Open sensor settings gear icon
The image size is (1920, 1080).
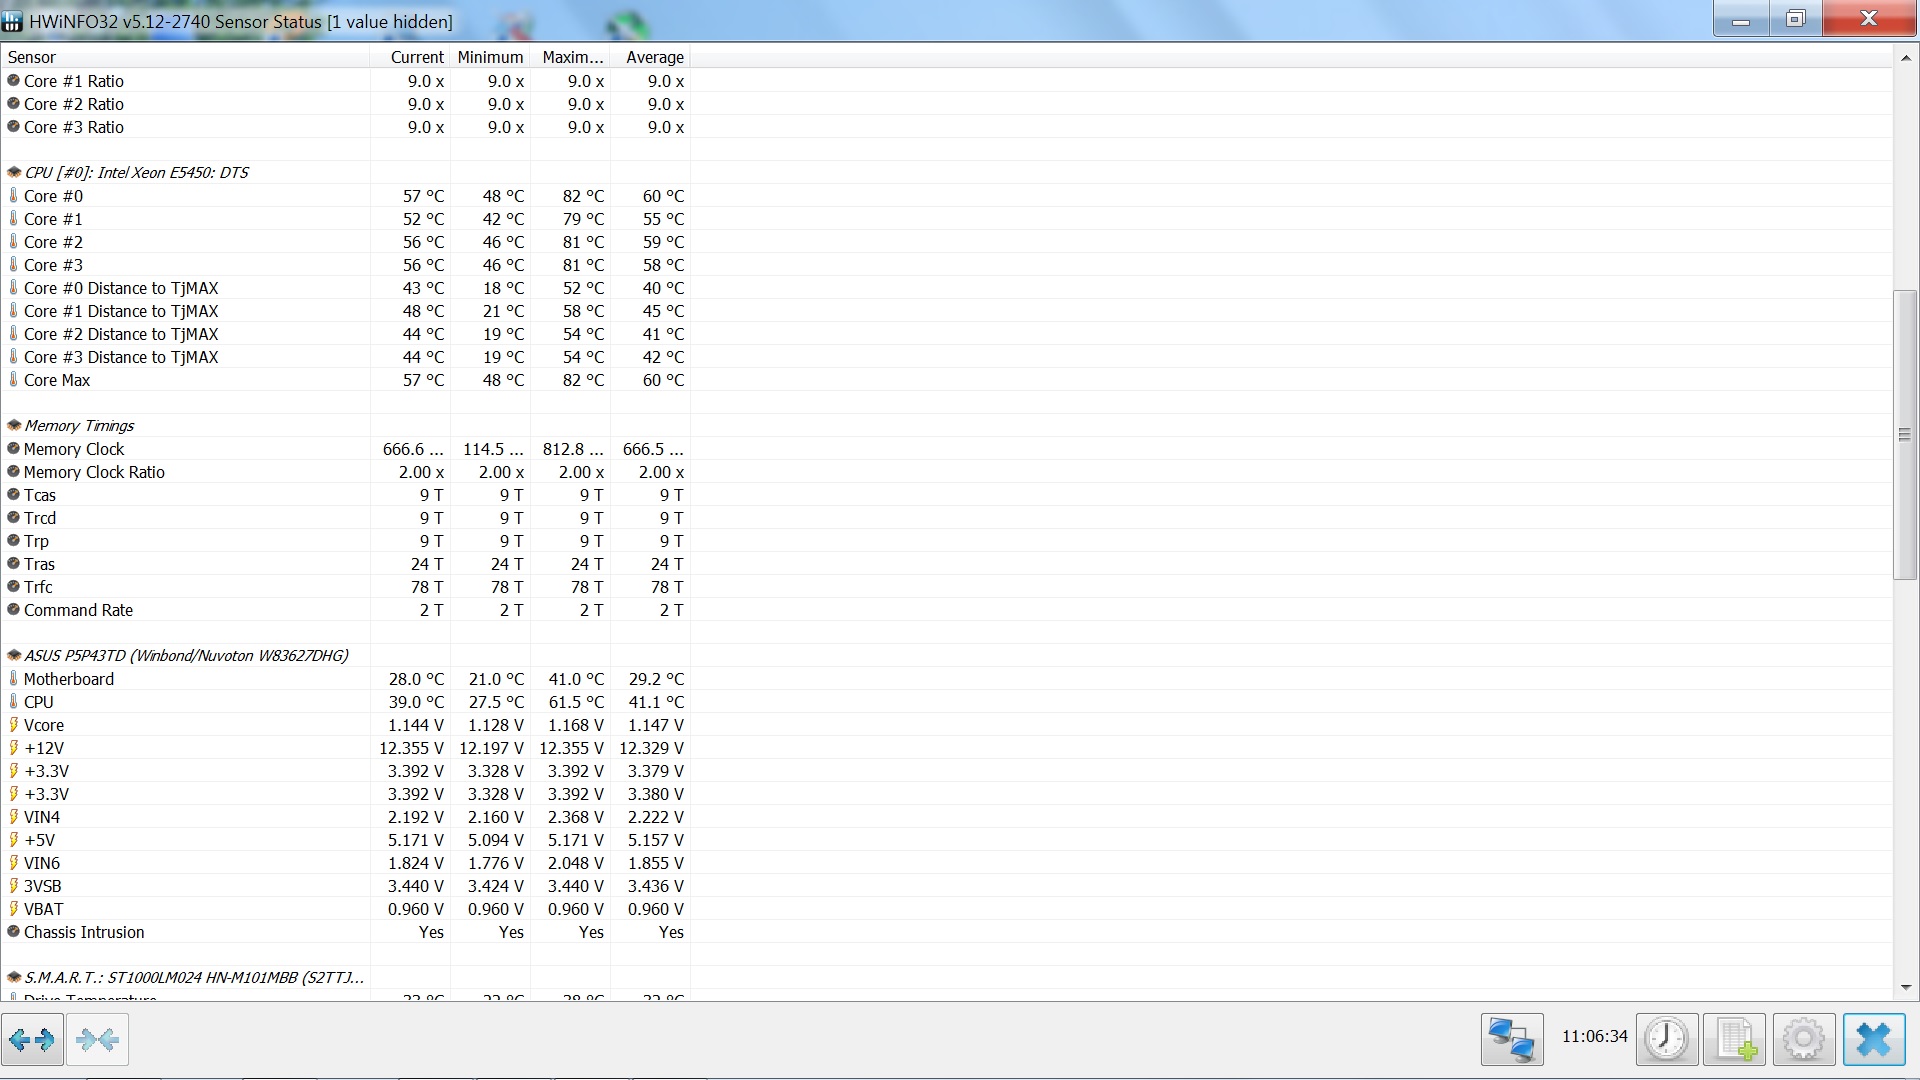1803,1040
